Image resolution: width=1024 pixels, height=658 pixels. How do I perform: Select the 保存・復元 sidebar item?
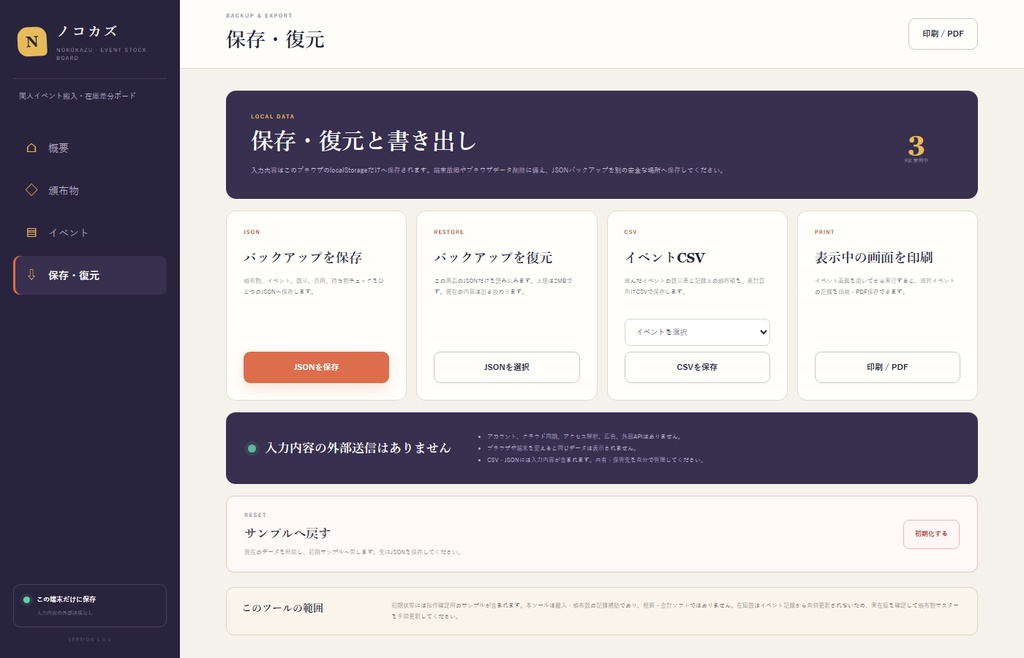(x=90, y=275)
